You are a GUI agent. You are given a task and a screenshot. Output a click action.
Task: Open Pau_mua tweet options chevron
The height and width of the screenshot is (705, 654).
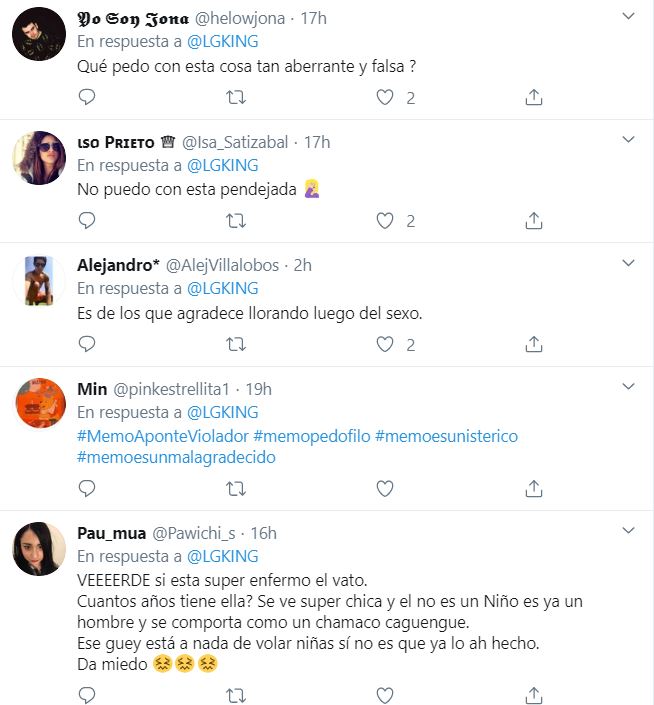pyautogui.click(x=628, y=531)
